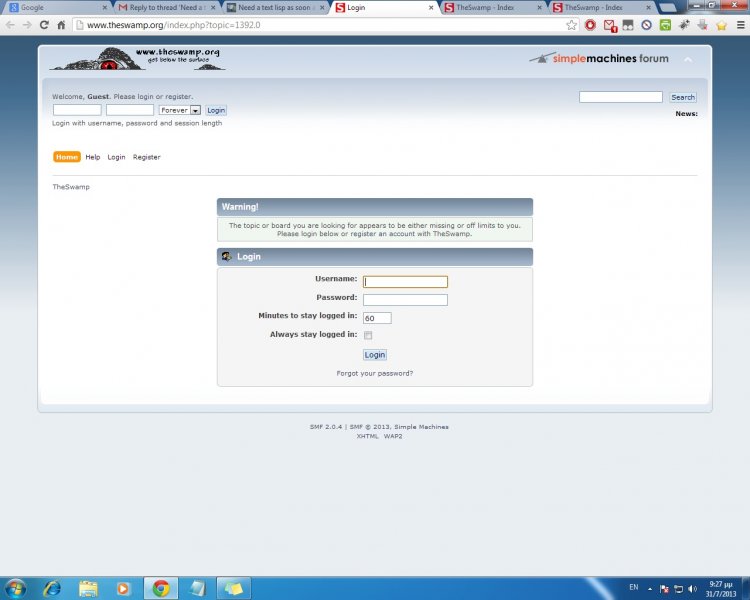Click the Search button

[683, 97]
